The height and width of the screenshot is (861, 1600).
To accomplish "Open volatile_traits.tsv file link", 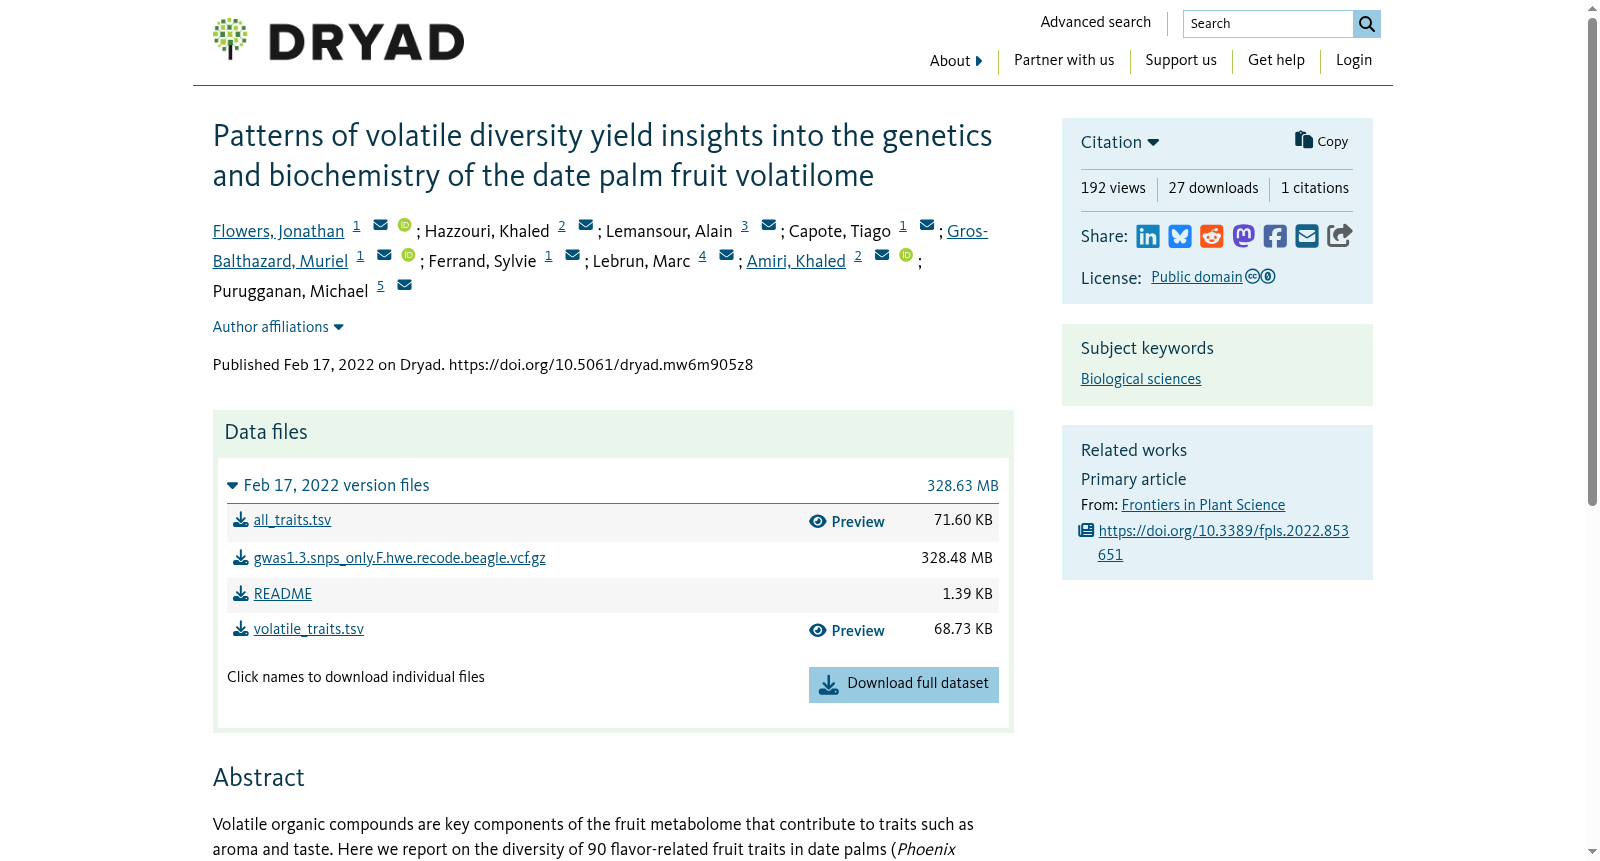I will pos(309,629).
